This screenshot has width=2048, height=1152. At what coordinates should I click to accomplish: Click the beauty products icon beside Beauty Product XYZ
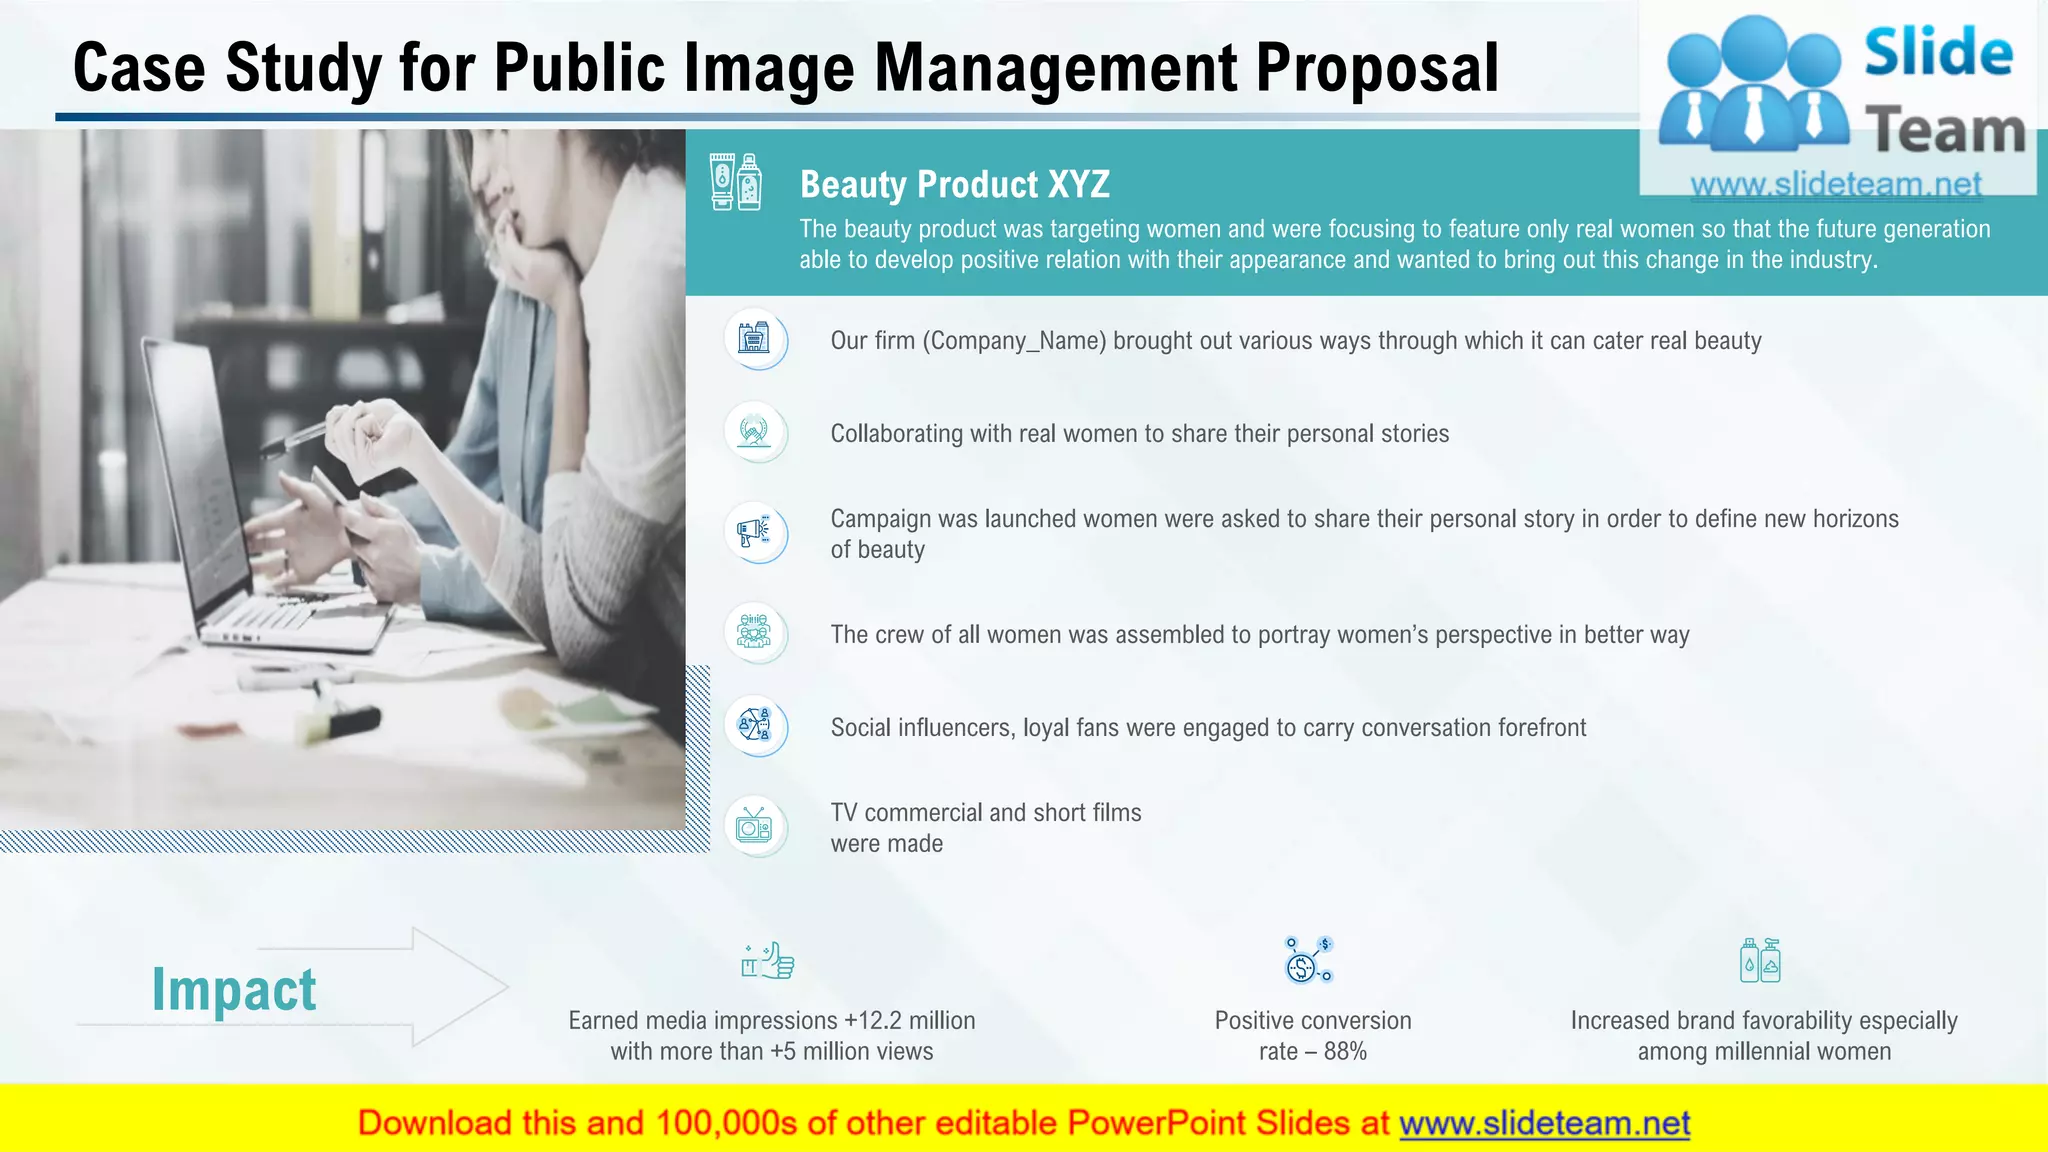735,181
